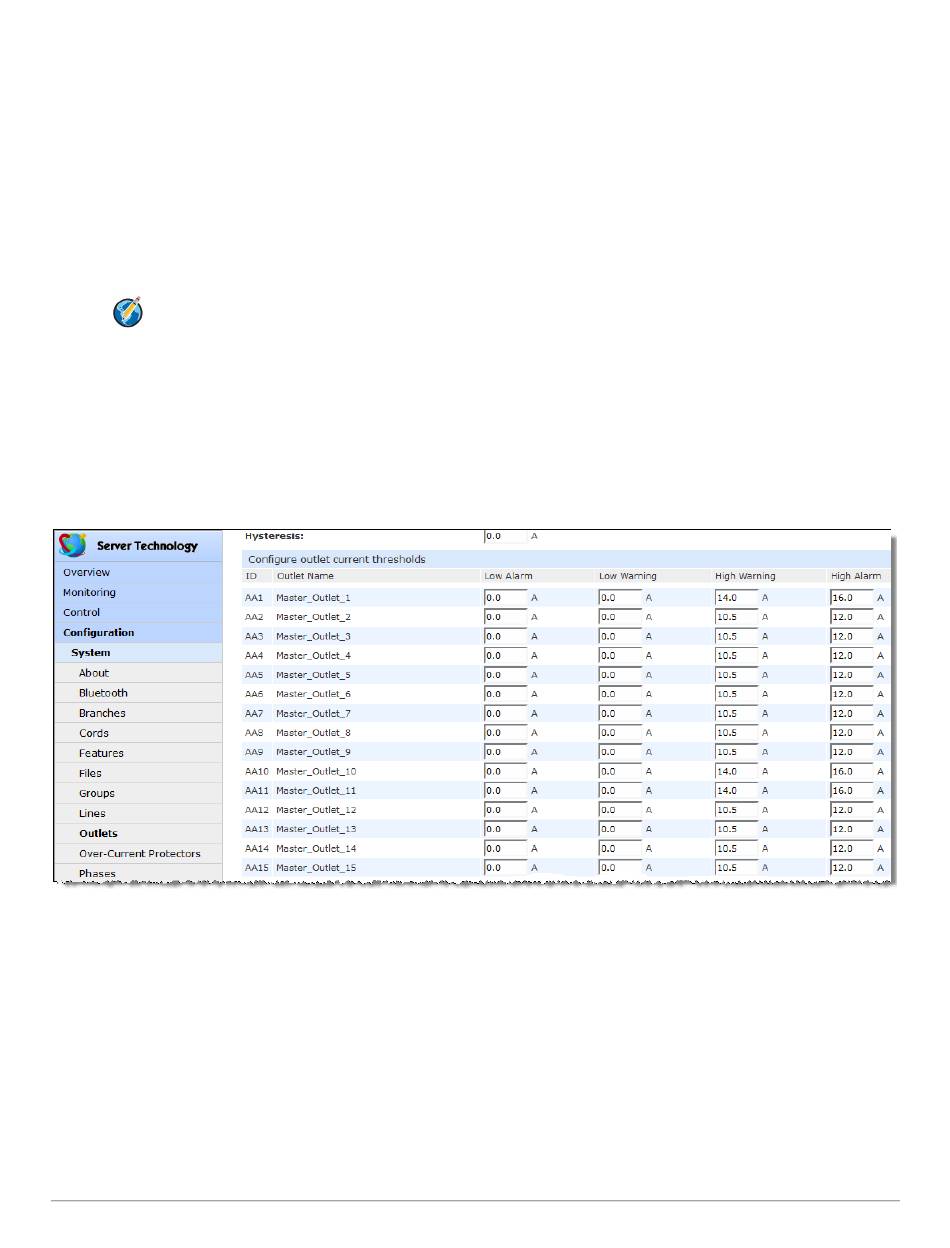Click the pencil globe note icon
The width and height of the screenshot is (950, 1248).
click(127, 312)
